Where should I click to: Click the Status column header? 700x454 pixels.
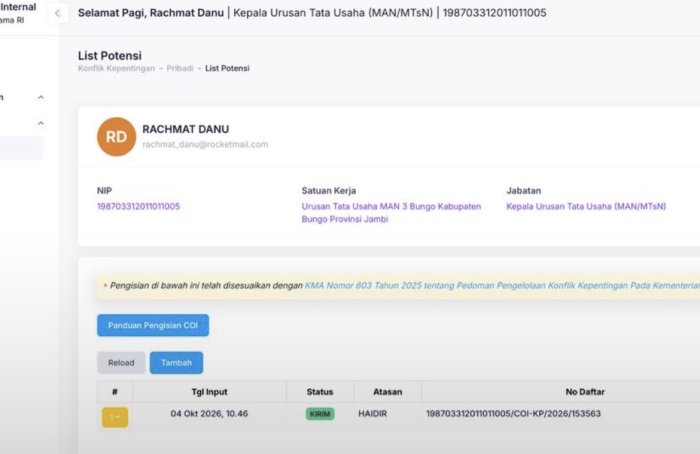320,392
